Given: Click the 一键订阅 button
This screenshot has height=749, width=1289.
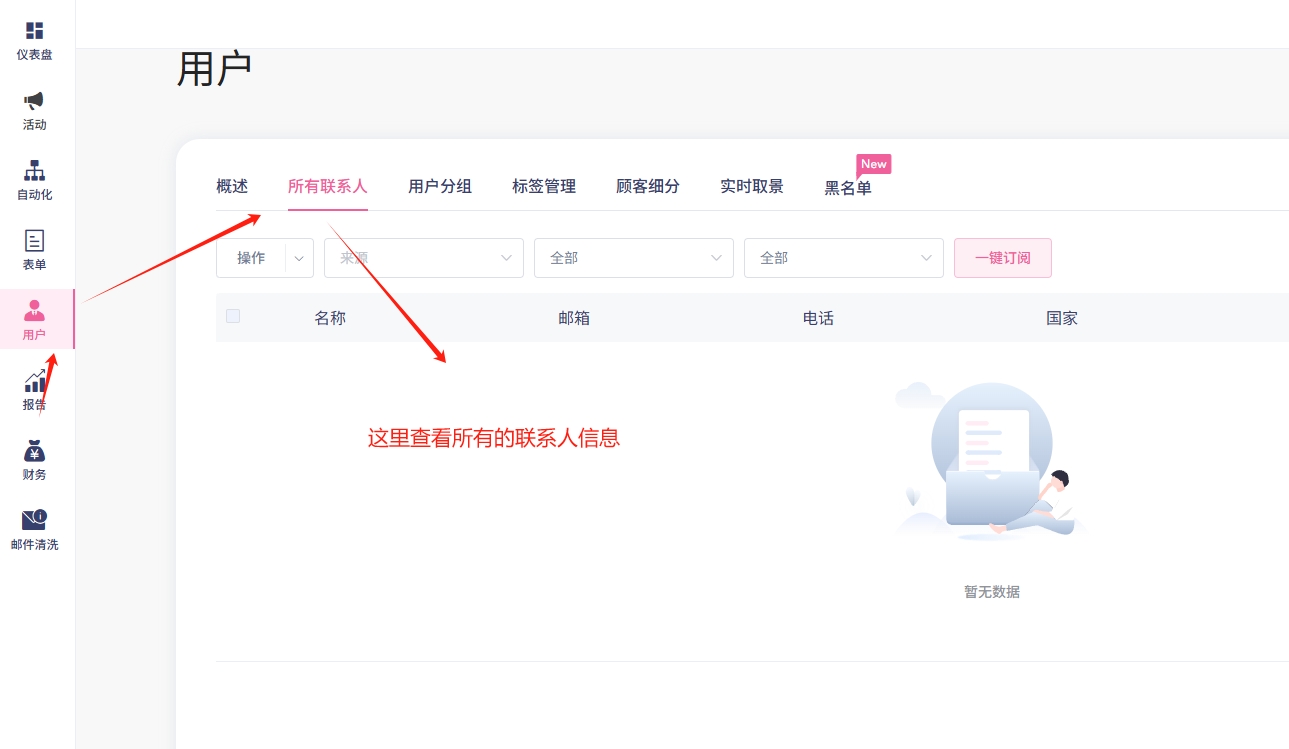Looking at the screenshot, I should (1002, 258).
